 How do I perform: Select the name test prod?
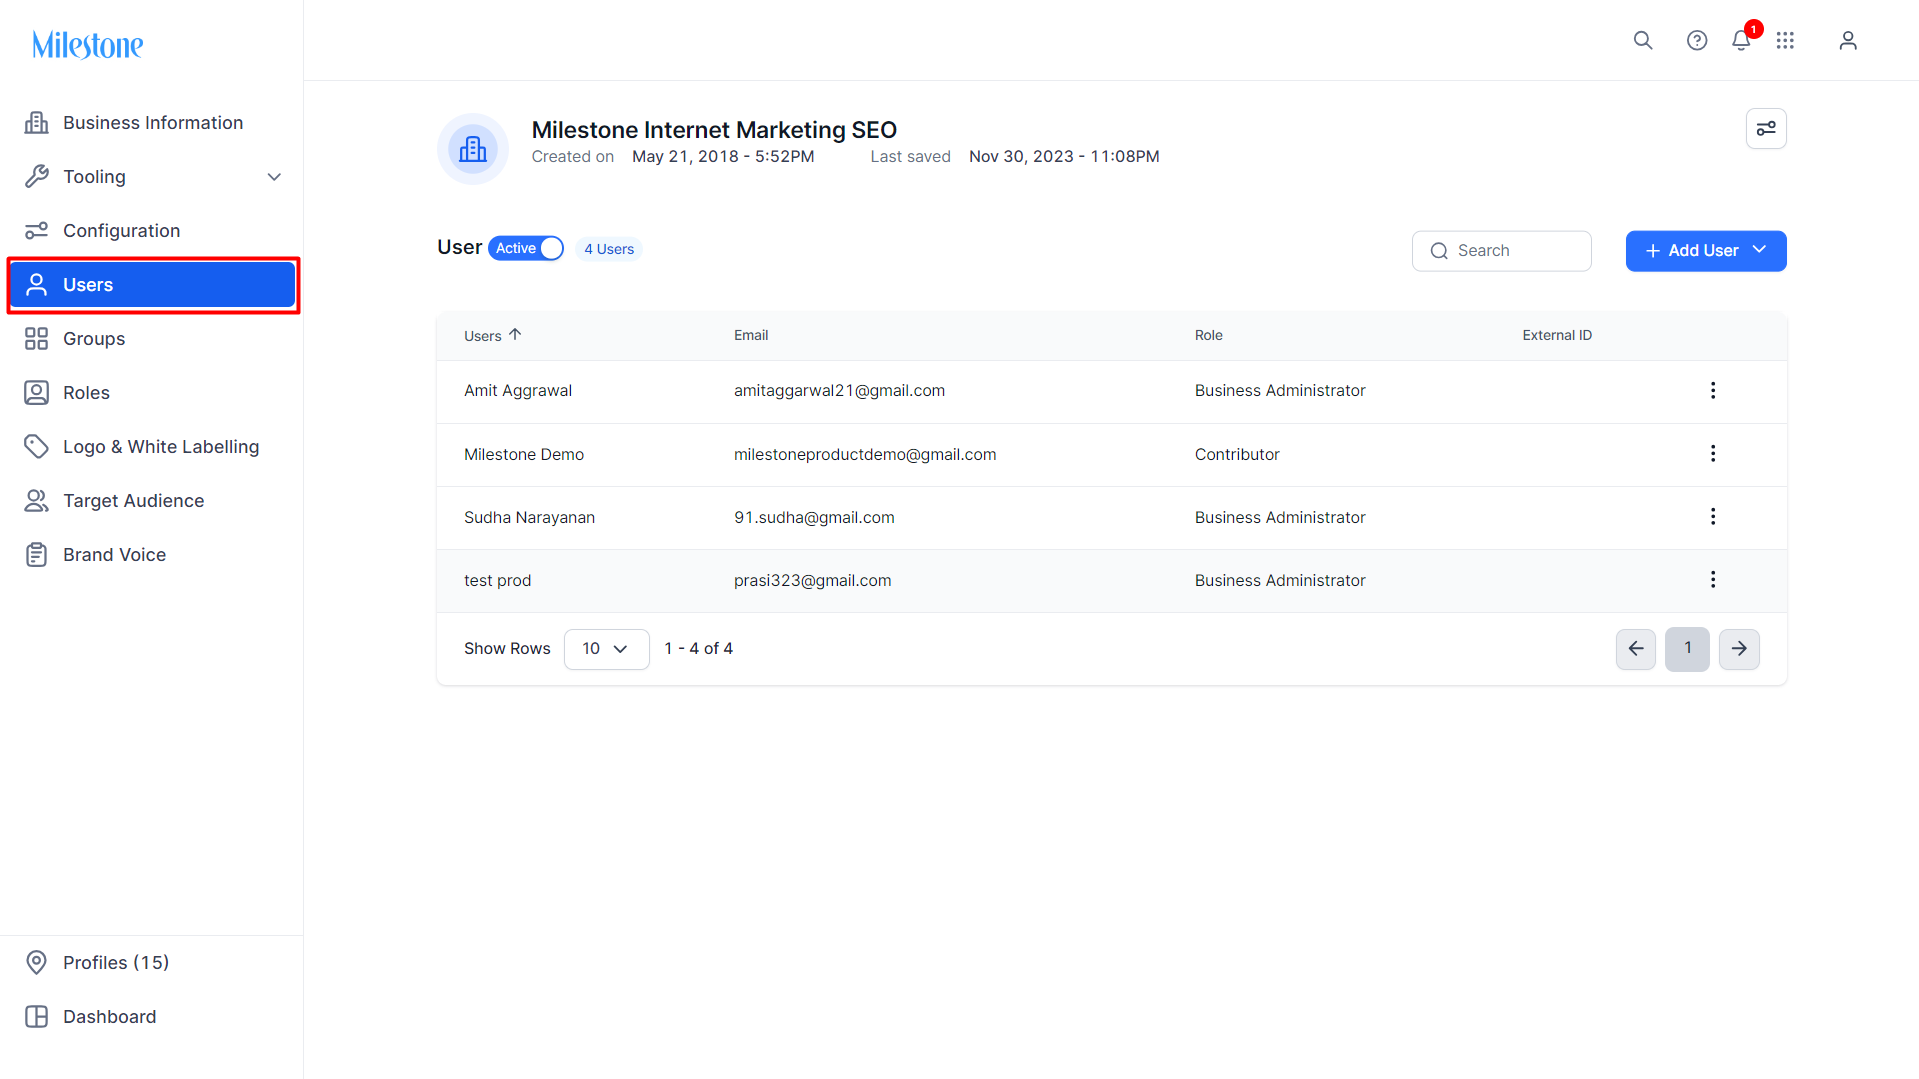click(x=497, y=581)
